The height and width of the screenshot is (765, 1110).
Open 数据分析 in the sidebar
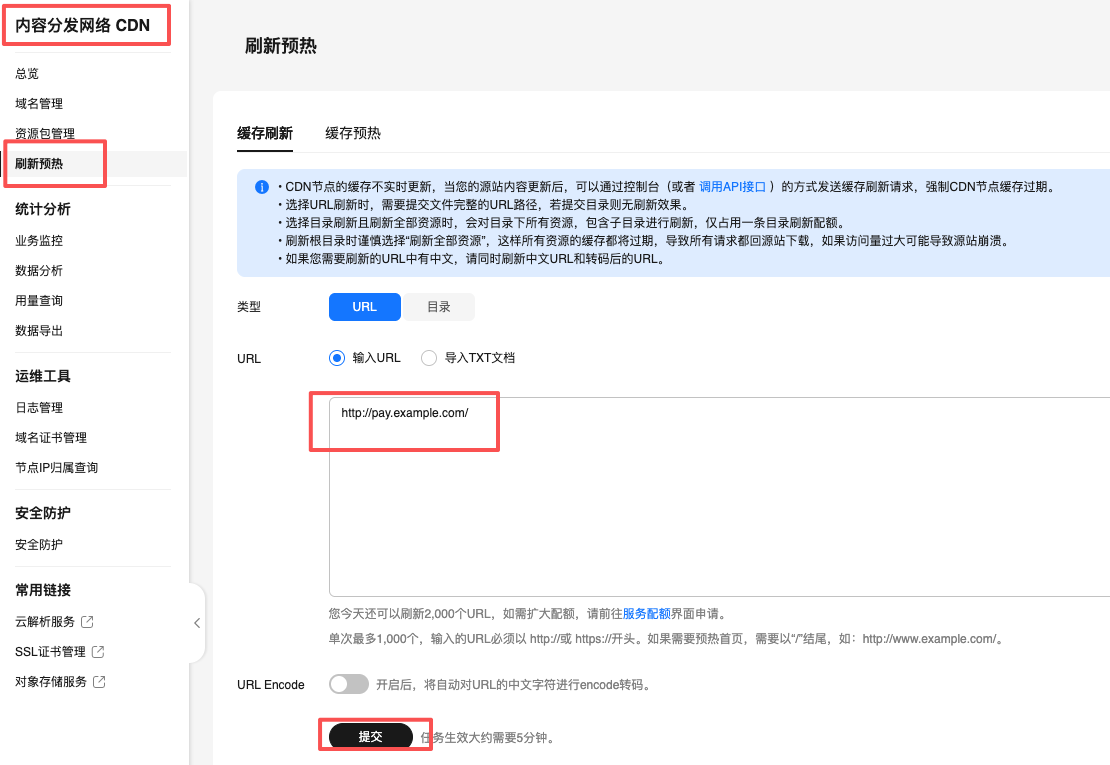(x=39, y=270)
